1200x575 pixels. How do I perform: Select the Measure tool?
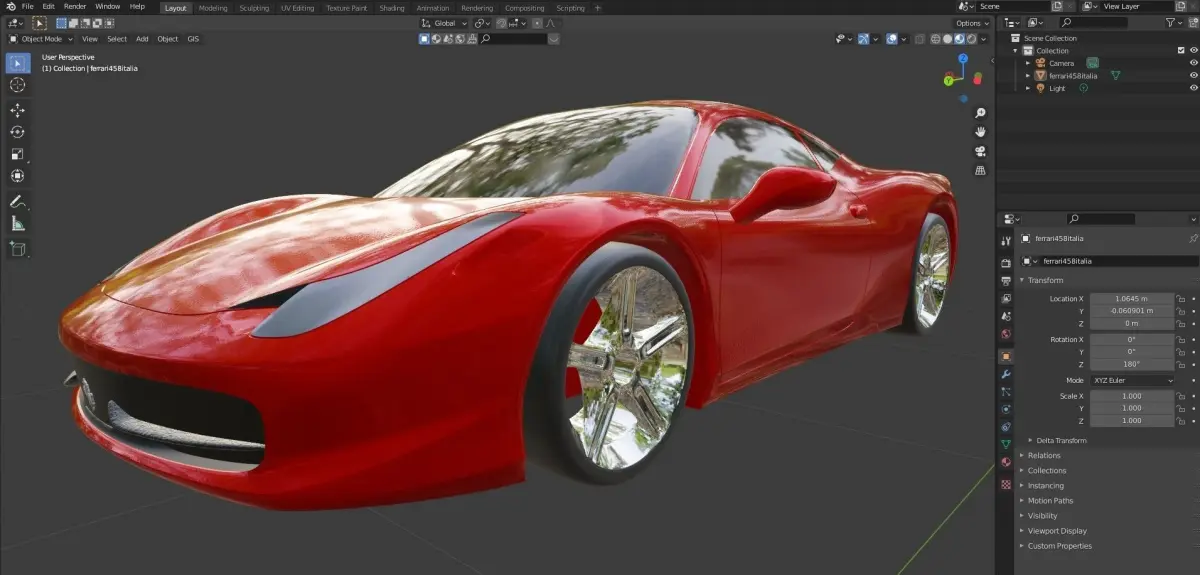point(18,223)
